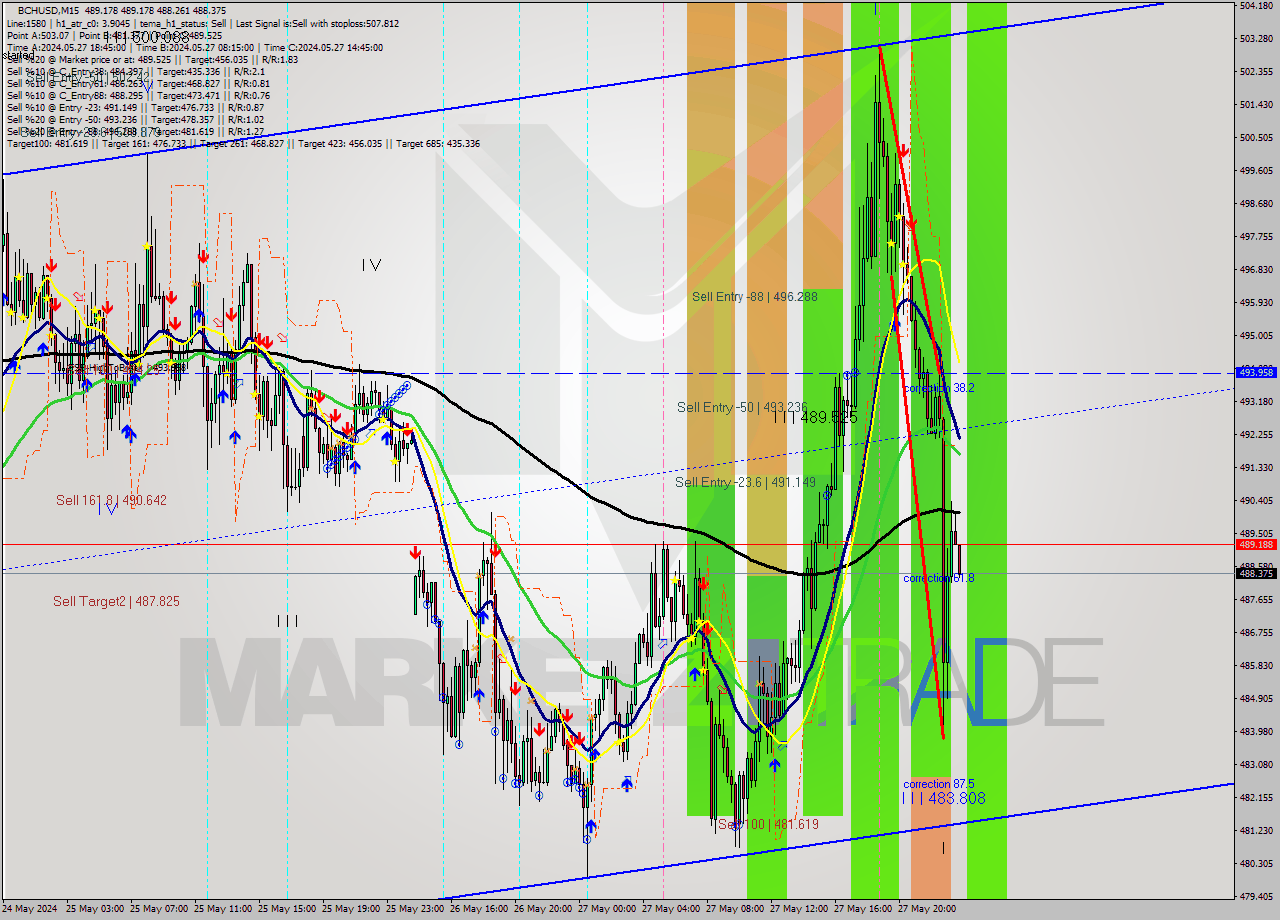Click the 'Sell %20 @ Market price' info line
The width and height of the screenshot is (1280, 920).
click(x=152, y=60)
